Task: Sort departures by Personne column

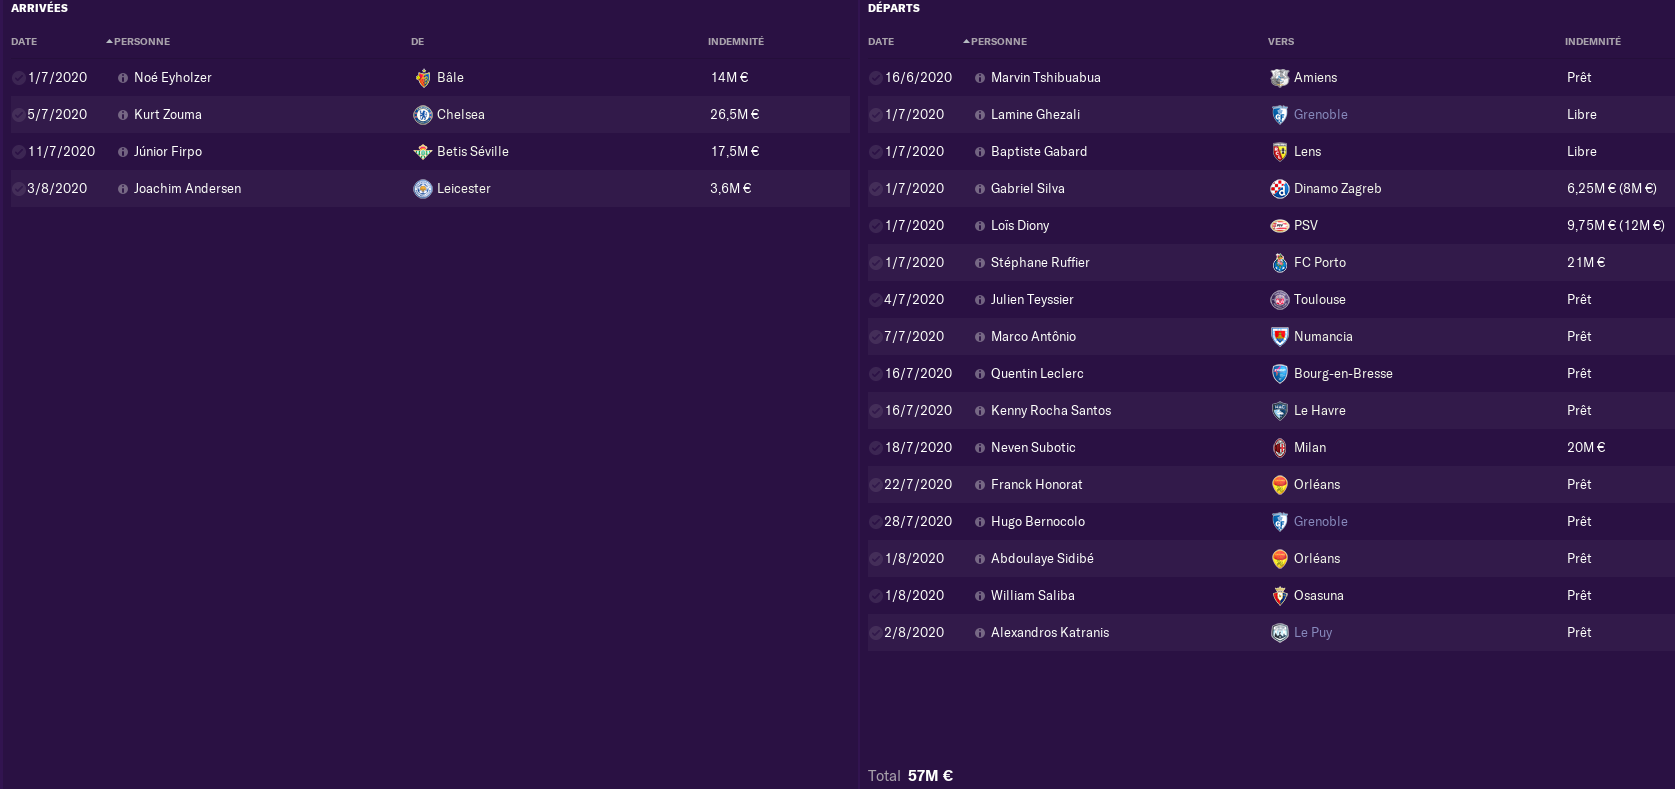Action: [x=998, y=42]
